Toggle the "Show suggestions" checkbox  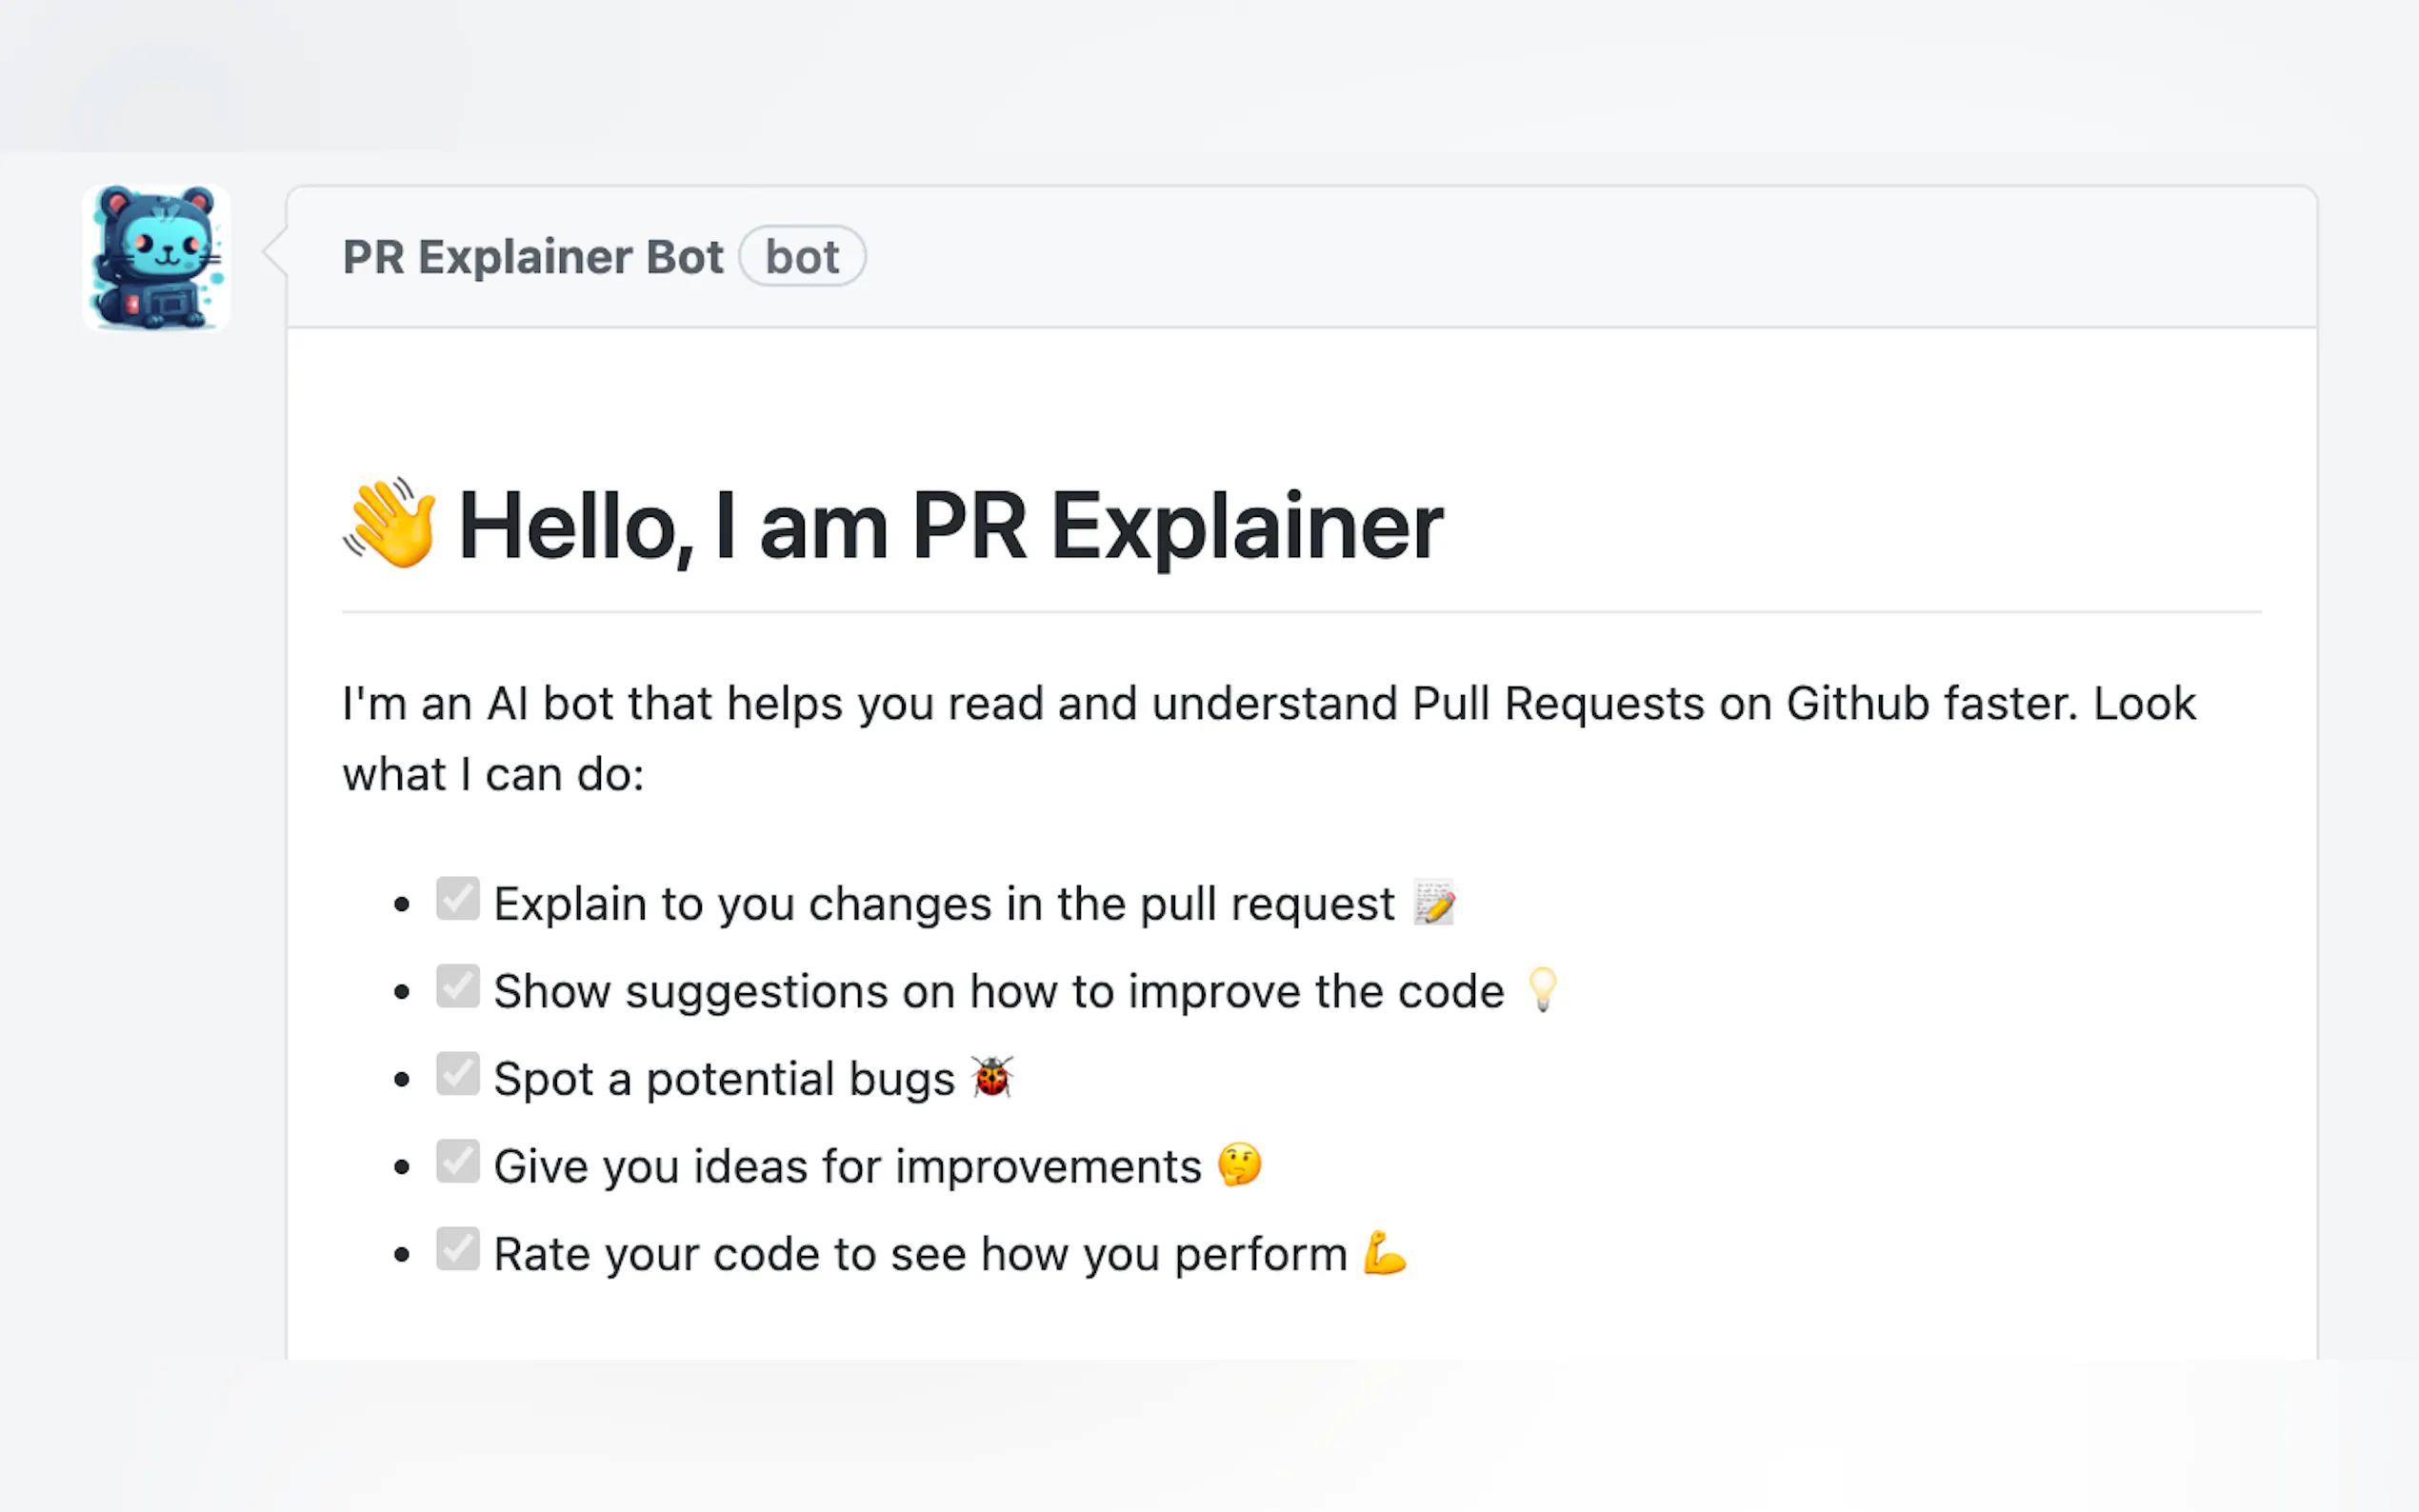pyautogui.click(x=458, y=986)
